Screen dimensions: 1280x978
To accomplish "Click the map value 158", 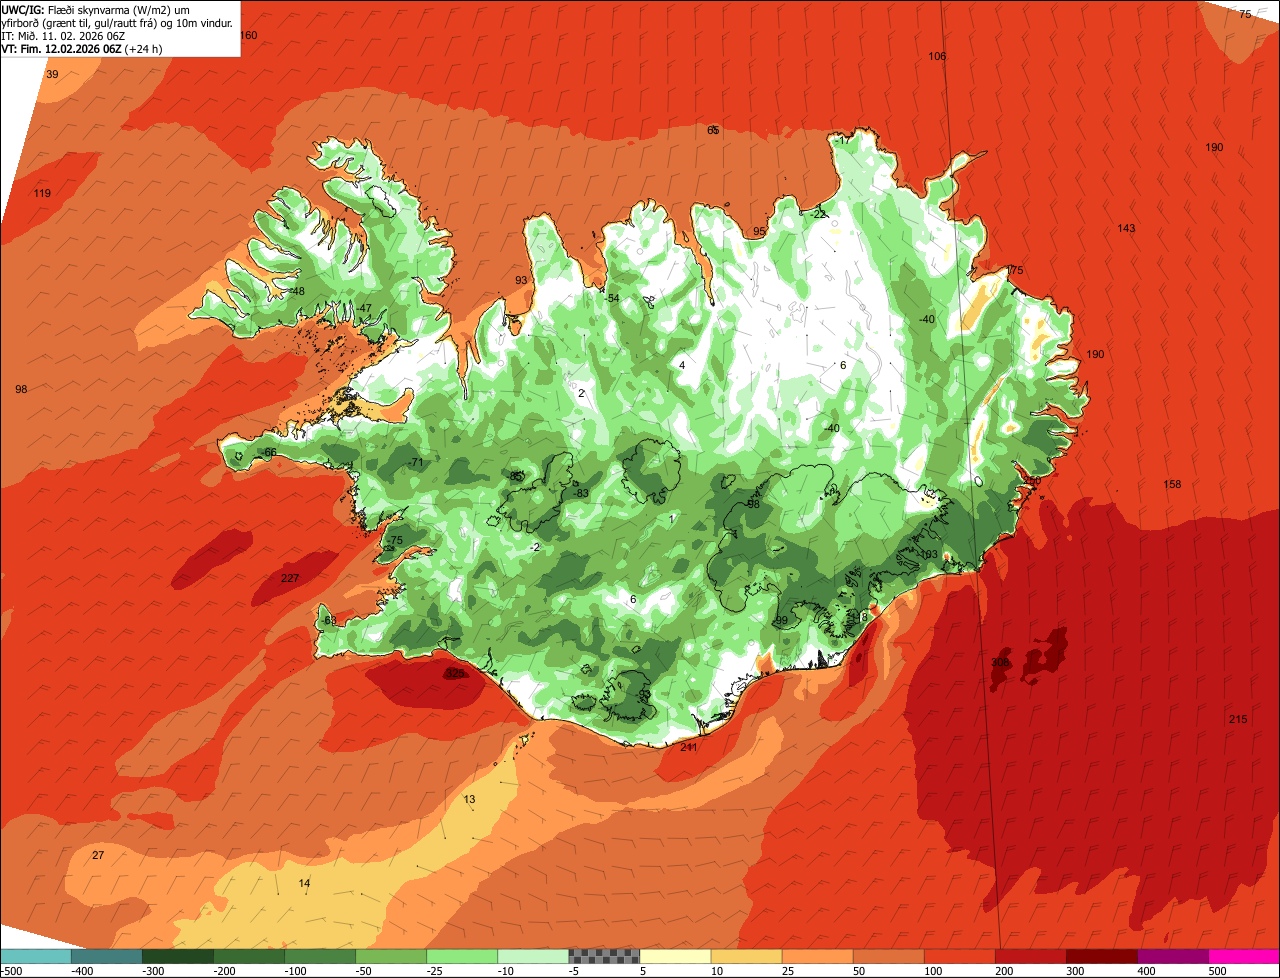I will click(x=1173, y=485).
